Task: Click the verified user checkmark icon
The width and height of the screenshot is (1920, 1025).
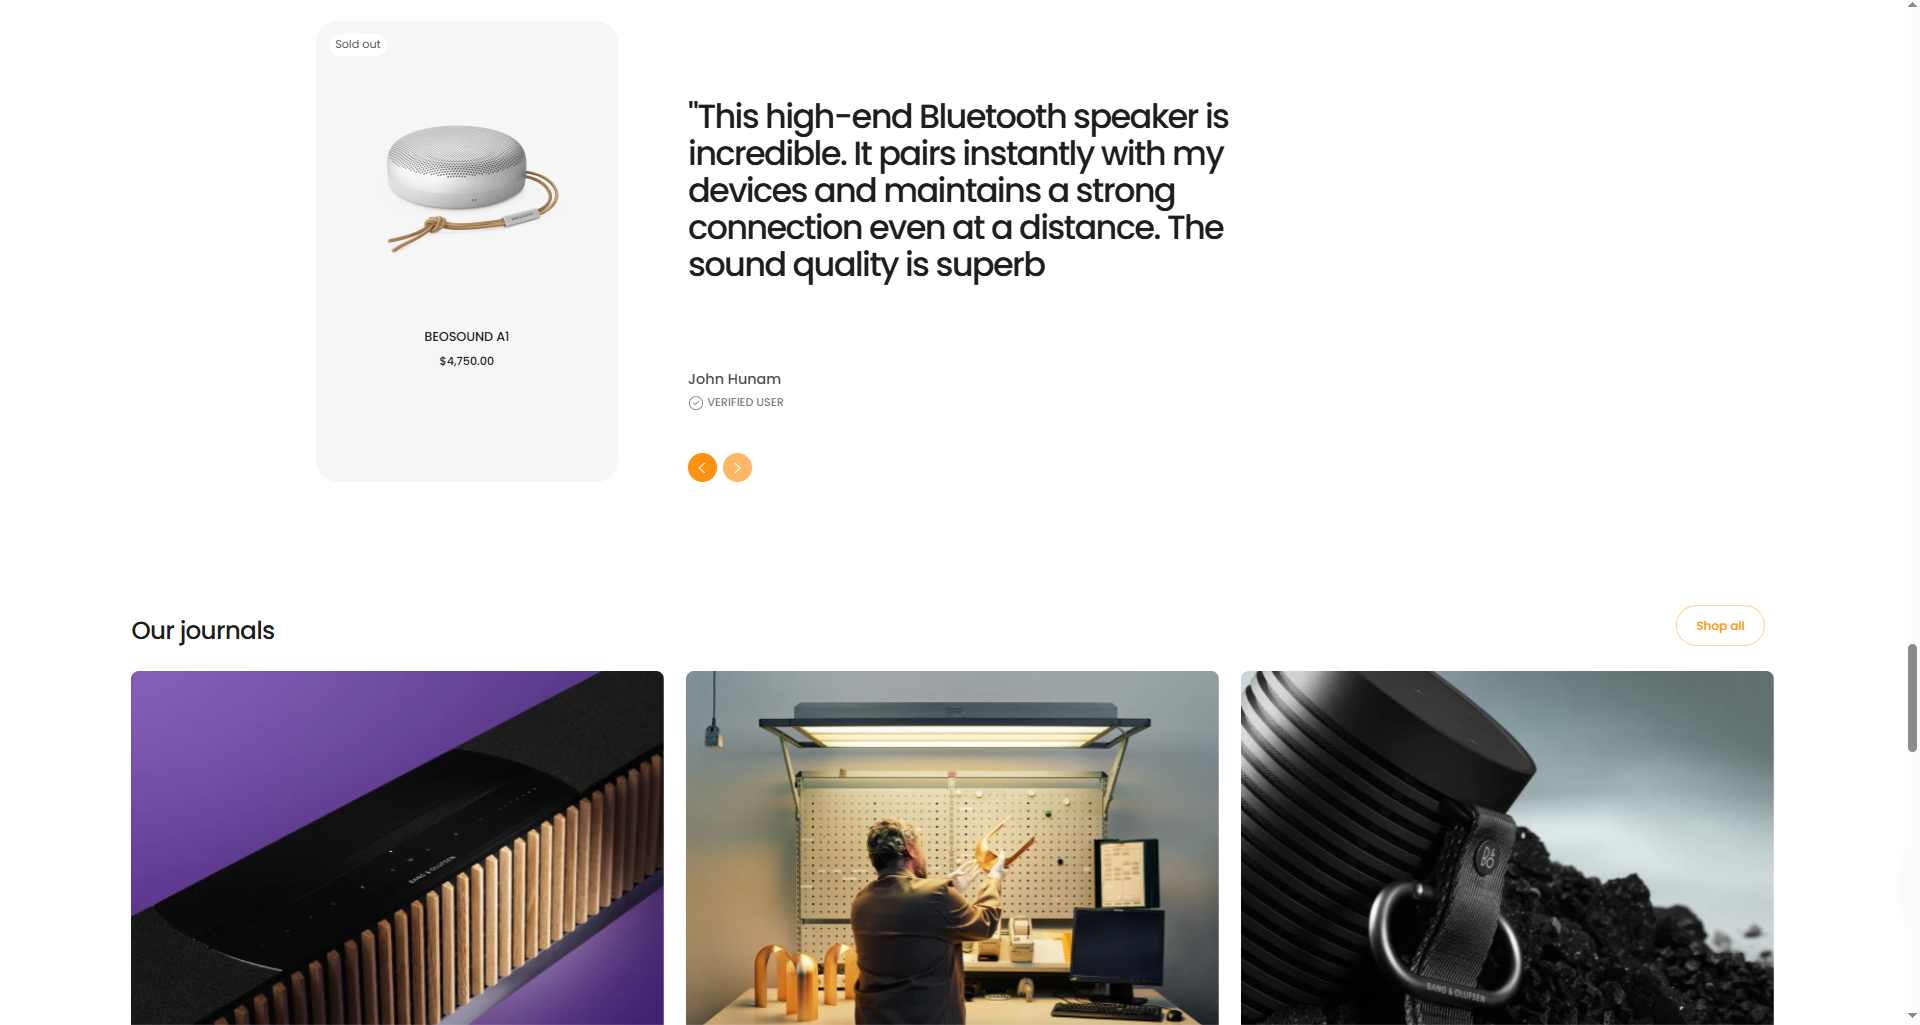Action: 695,403
